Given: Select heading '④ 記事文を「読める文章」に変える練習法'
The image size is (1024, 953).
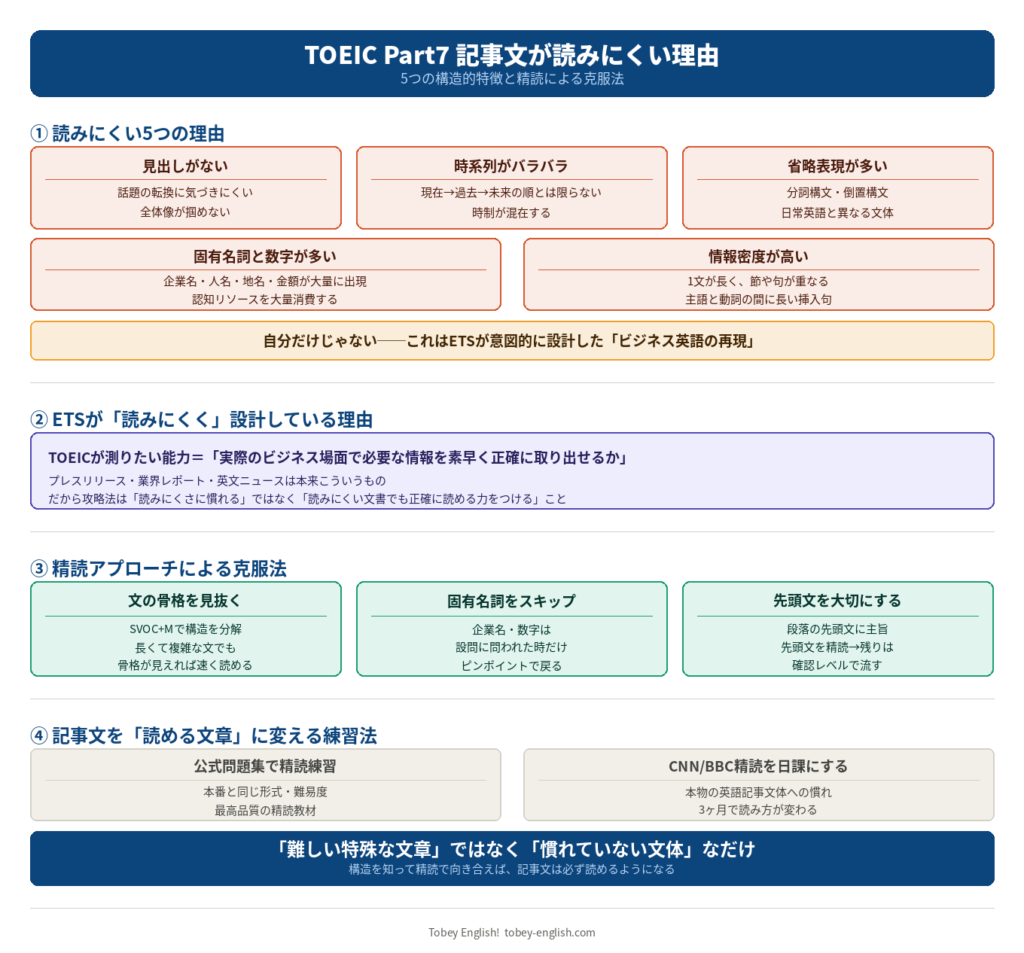Looking at the screenshot, I should (204, 736).
